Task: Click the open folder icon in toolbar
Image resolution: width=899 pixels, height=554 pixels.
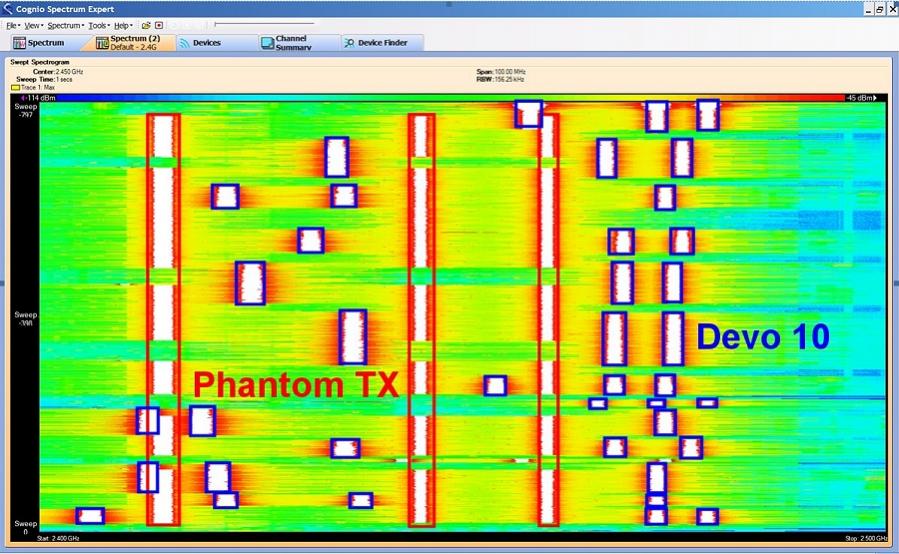Action: coord(146,25)
